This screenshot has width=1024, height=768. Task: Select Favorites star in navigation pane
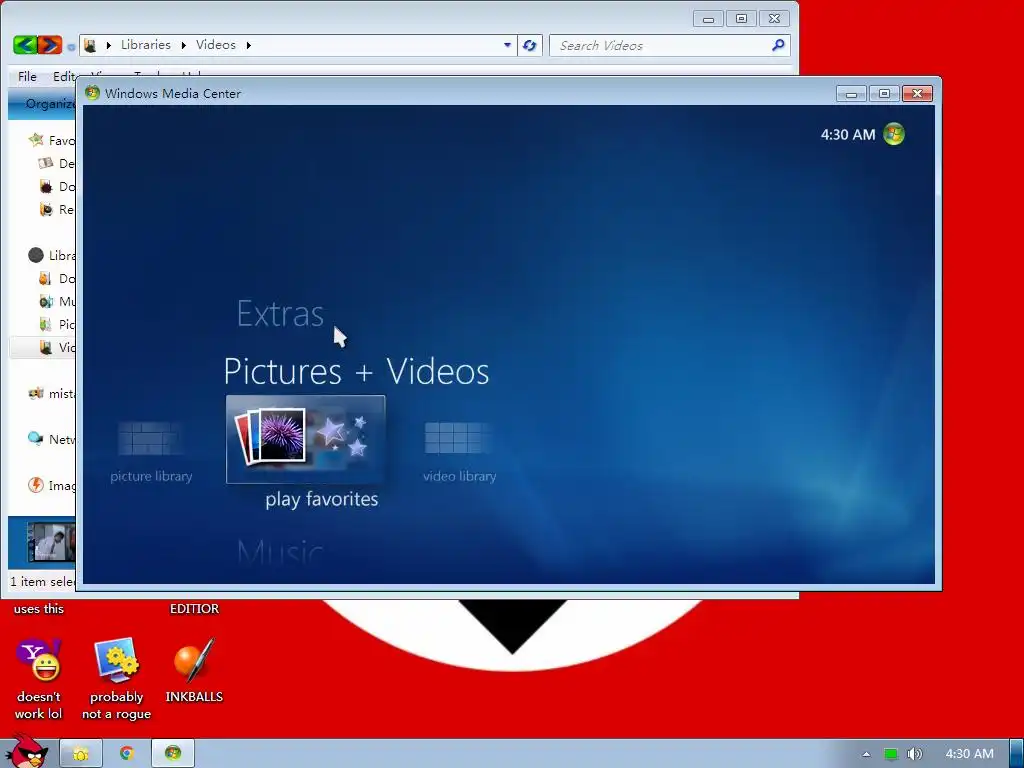(x=36, y=140)
